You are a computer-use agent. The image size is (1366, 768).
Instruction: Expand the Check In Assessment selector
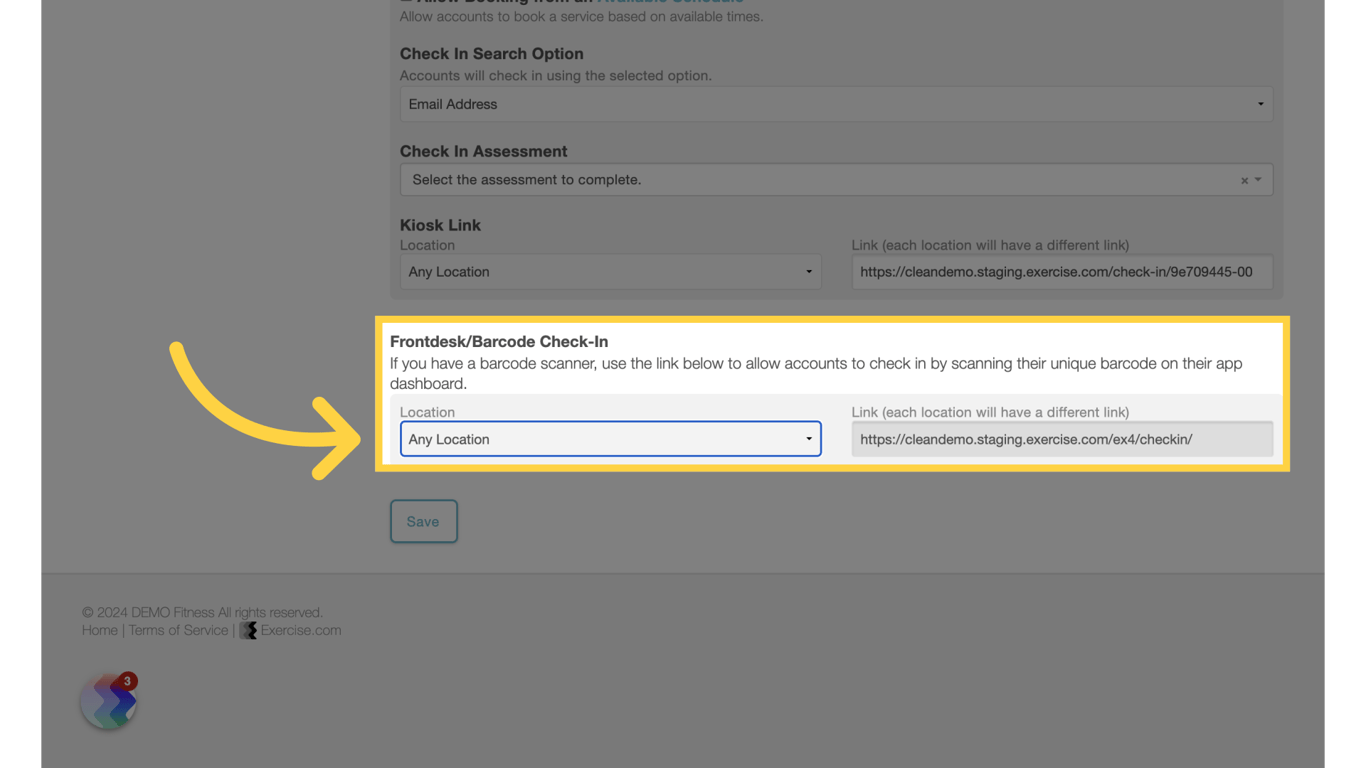[836, 180]
